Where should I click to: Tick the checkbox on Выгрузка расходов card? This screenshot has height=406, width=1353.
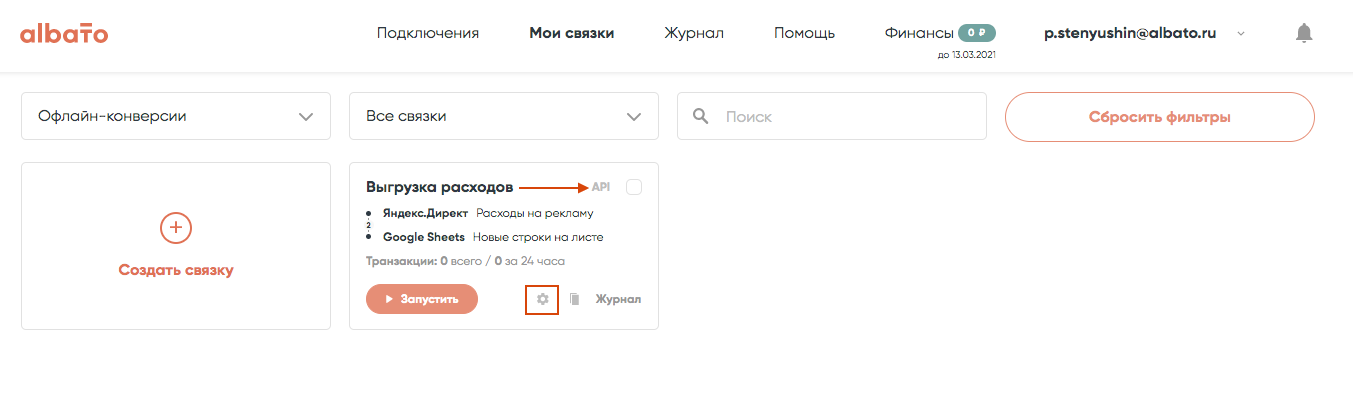[x=634, y=187]
